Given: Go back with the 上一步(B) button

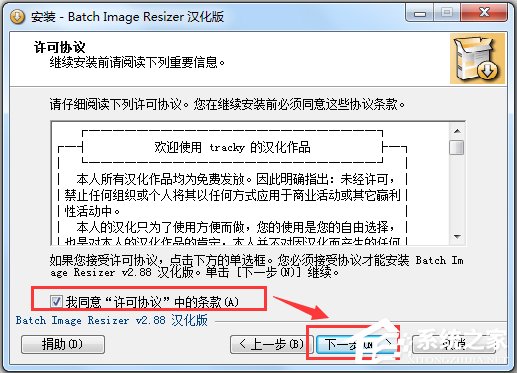Looking at the screenshot, I should point(271,344).
